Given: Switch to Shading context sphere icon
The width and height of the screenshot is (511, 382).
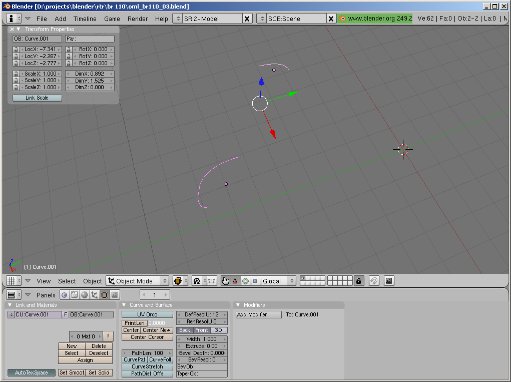Looking at the screenshot, I should [x=84, y=295].
